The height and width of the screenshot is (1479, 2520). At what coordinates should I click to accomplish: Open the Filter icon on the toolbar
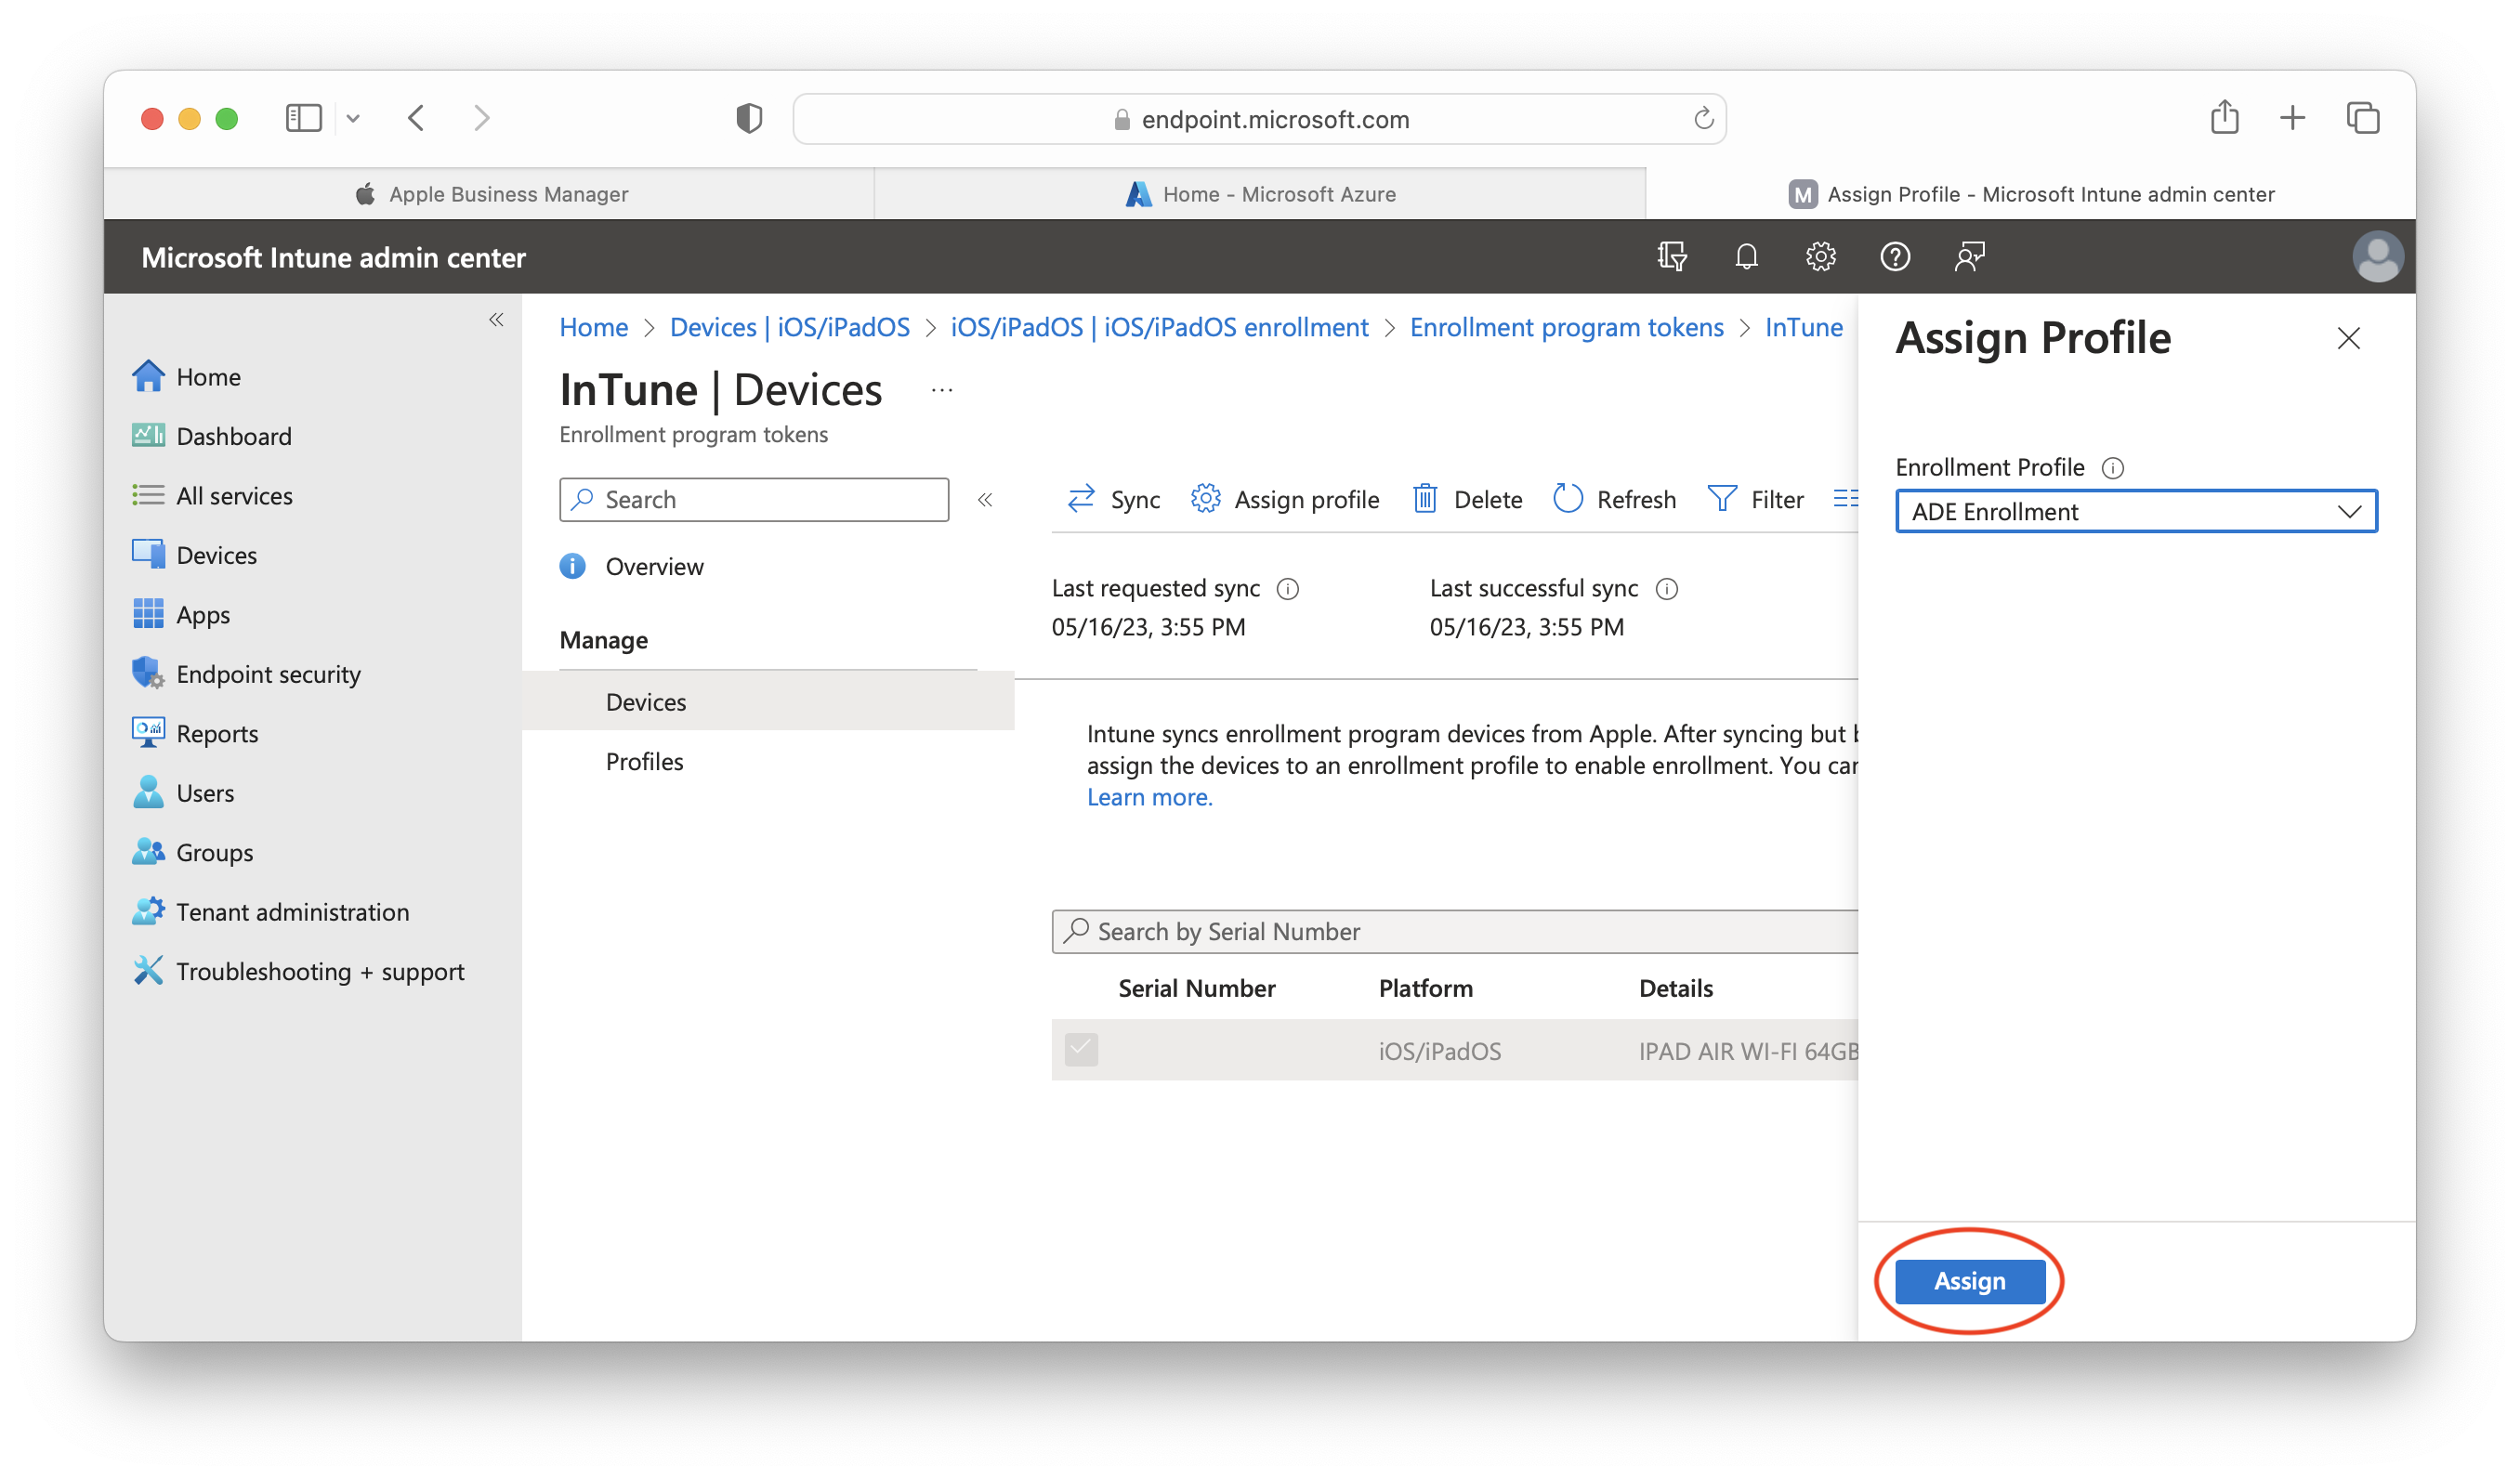pyautogui.click(x=1722, y=498)
